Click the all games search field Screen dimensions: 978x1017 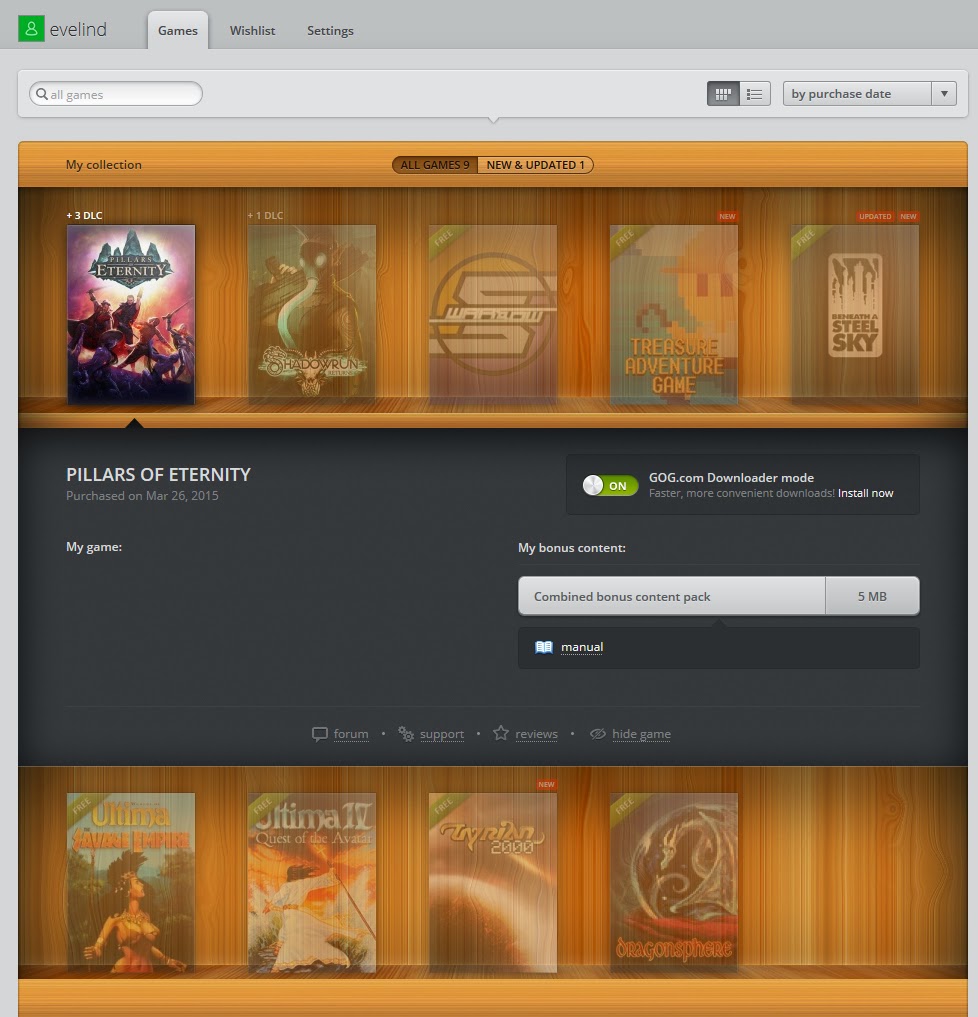(x=116, y=94)
